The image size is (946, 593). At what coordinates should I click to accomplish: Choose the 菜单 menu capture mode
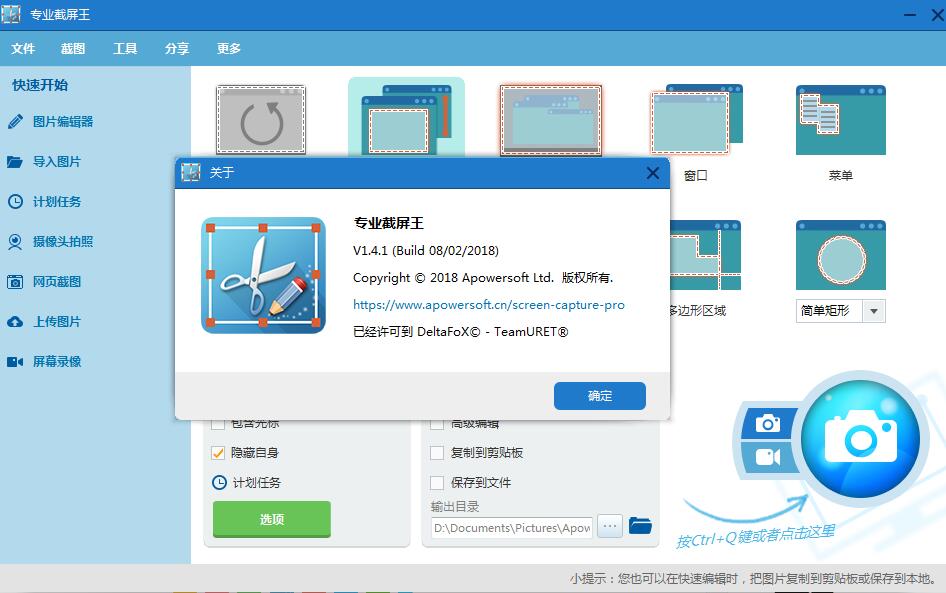pyautogui.click(x=840, y=120)
